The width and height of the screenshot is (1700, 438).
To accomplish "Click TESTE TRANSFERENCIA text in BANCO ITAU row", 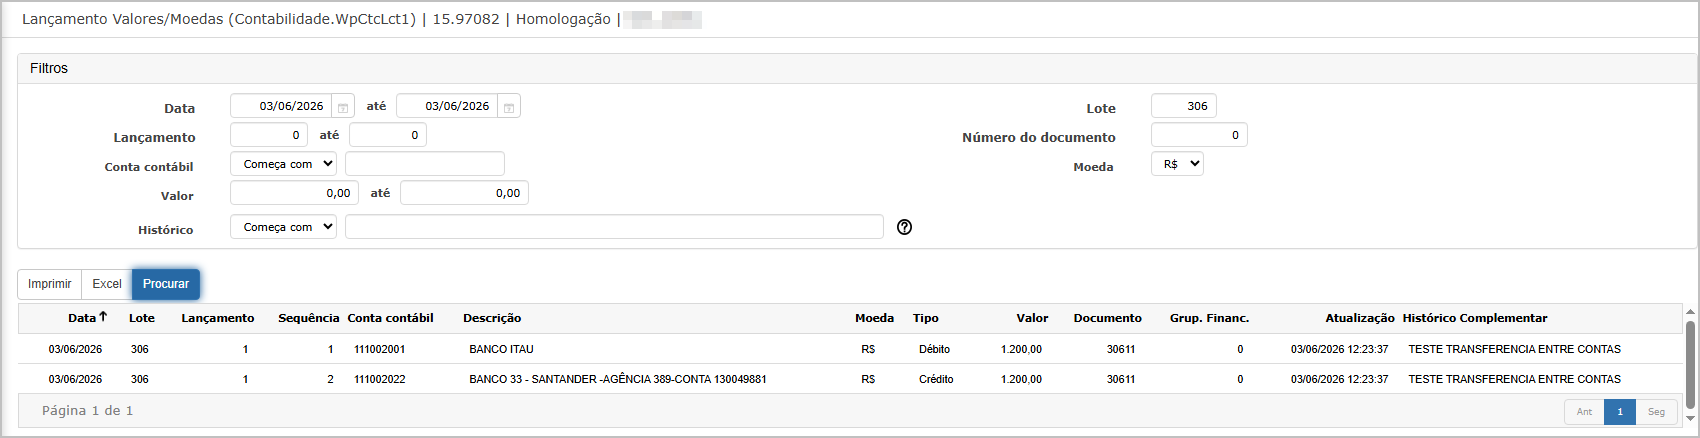I will [x=1515, y=349].
